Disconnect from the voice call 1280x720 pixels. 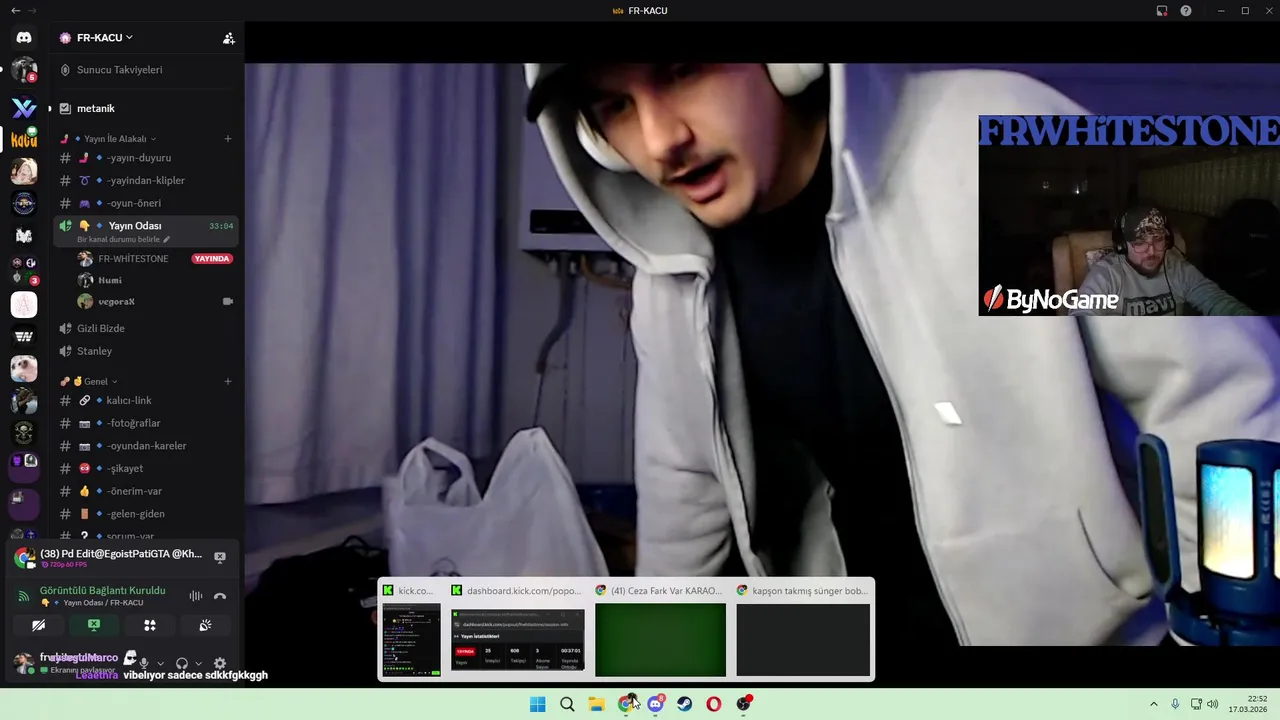click(x=220, y=596)
